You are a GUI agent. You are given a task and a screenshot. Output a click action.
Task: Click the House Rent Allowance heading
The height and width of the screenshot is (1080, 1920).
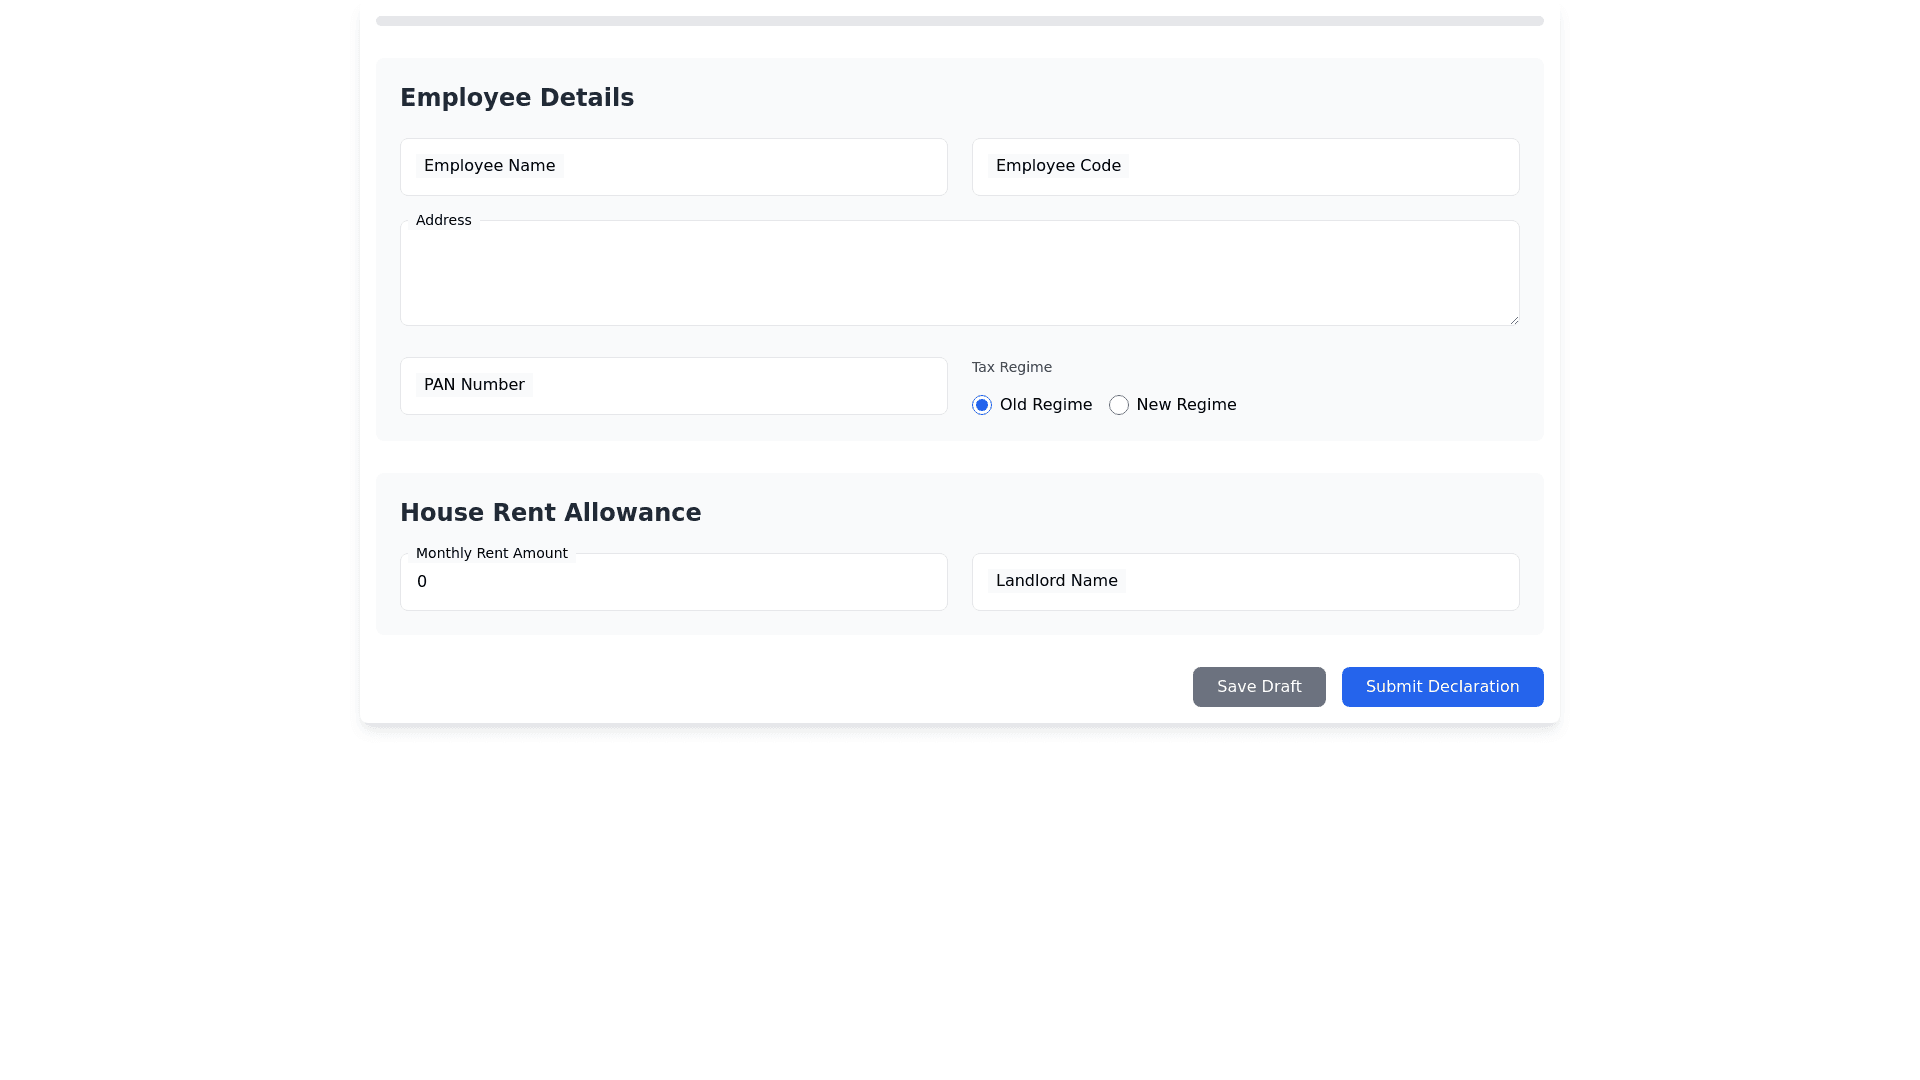click(550, 513)
